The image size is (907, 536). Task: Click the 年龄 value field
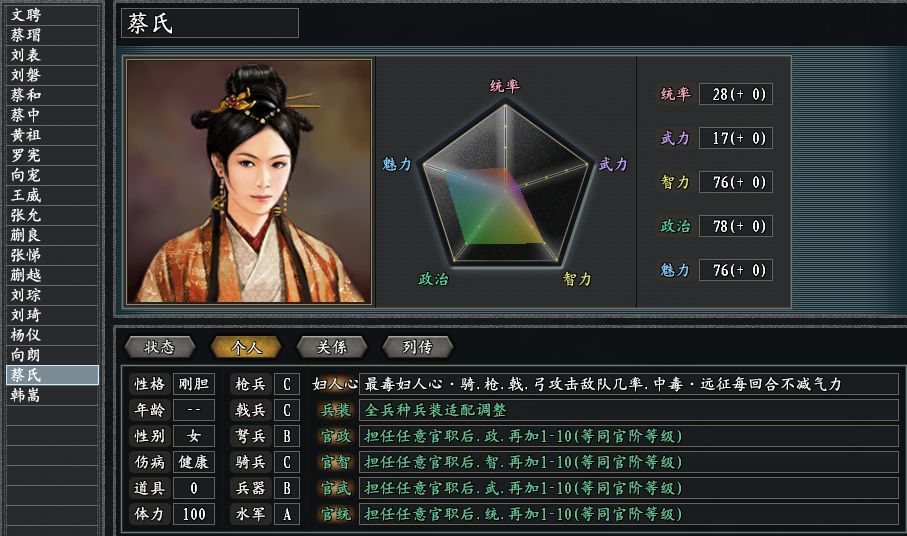[194, 410]
